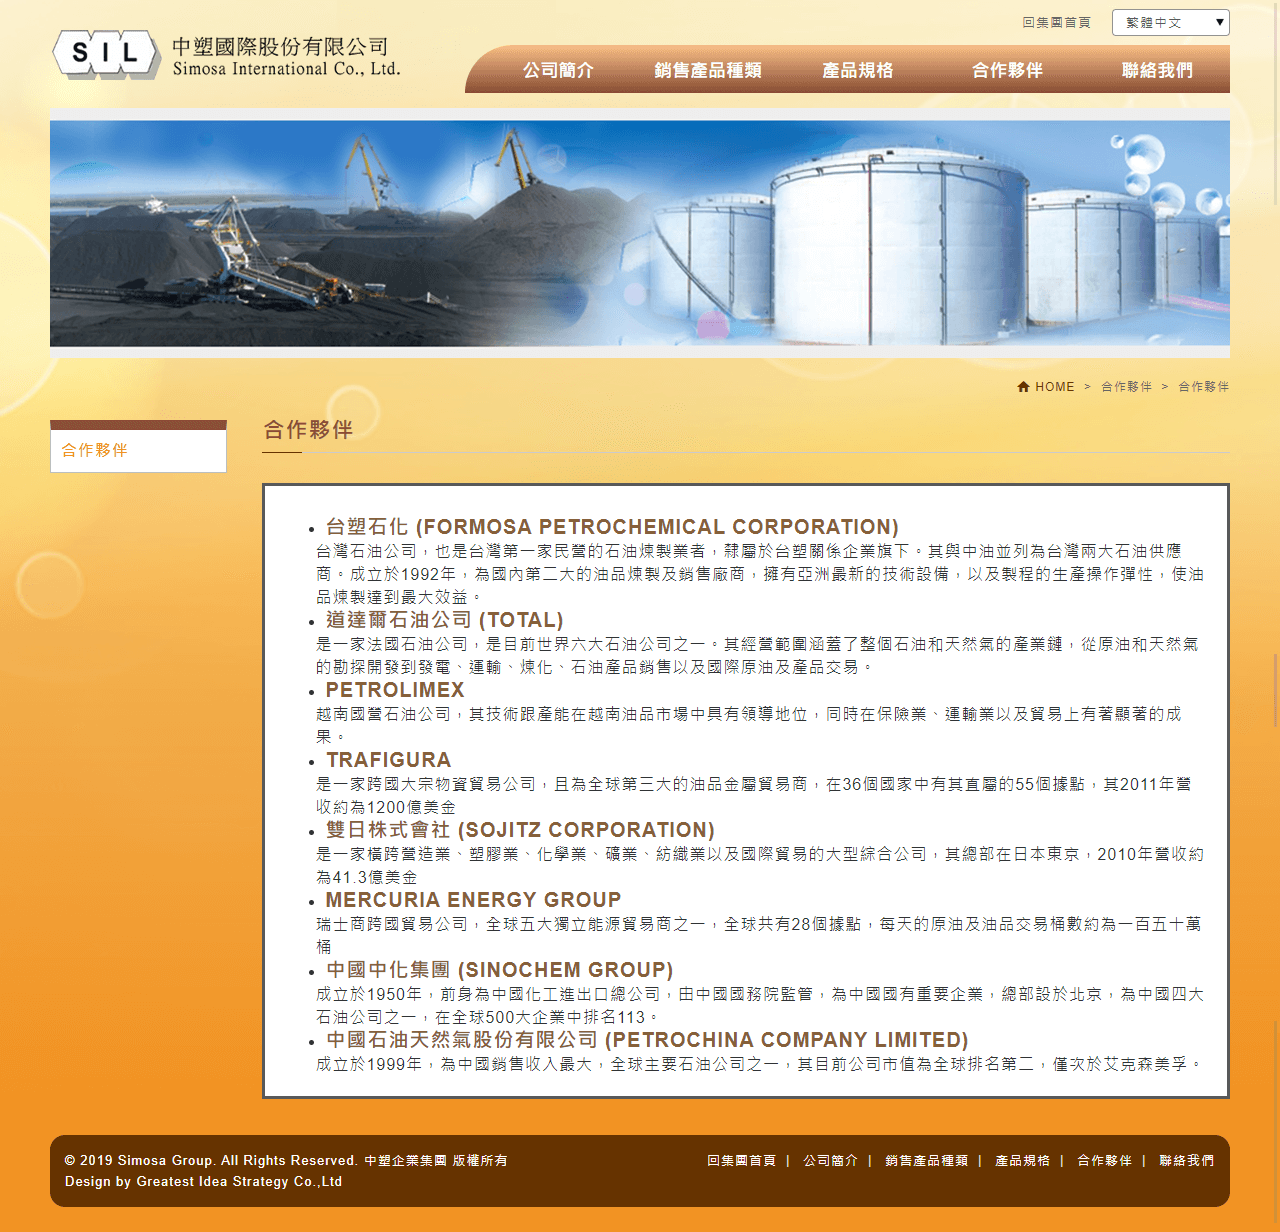This screenshot has height=1232, width=1280.
Task: Open the 公司簡介 menu
Action: point(558,70)
